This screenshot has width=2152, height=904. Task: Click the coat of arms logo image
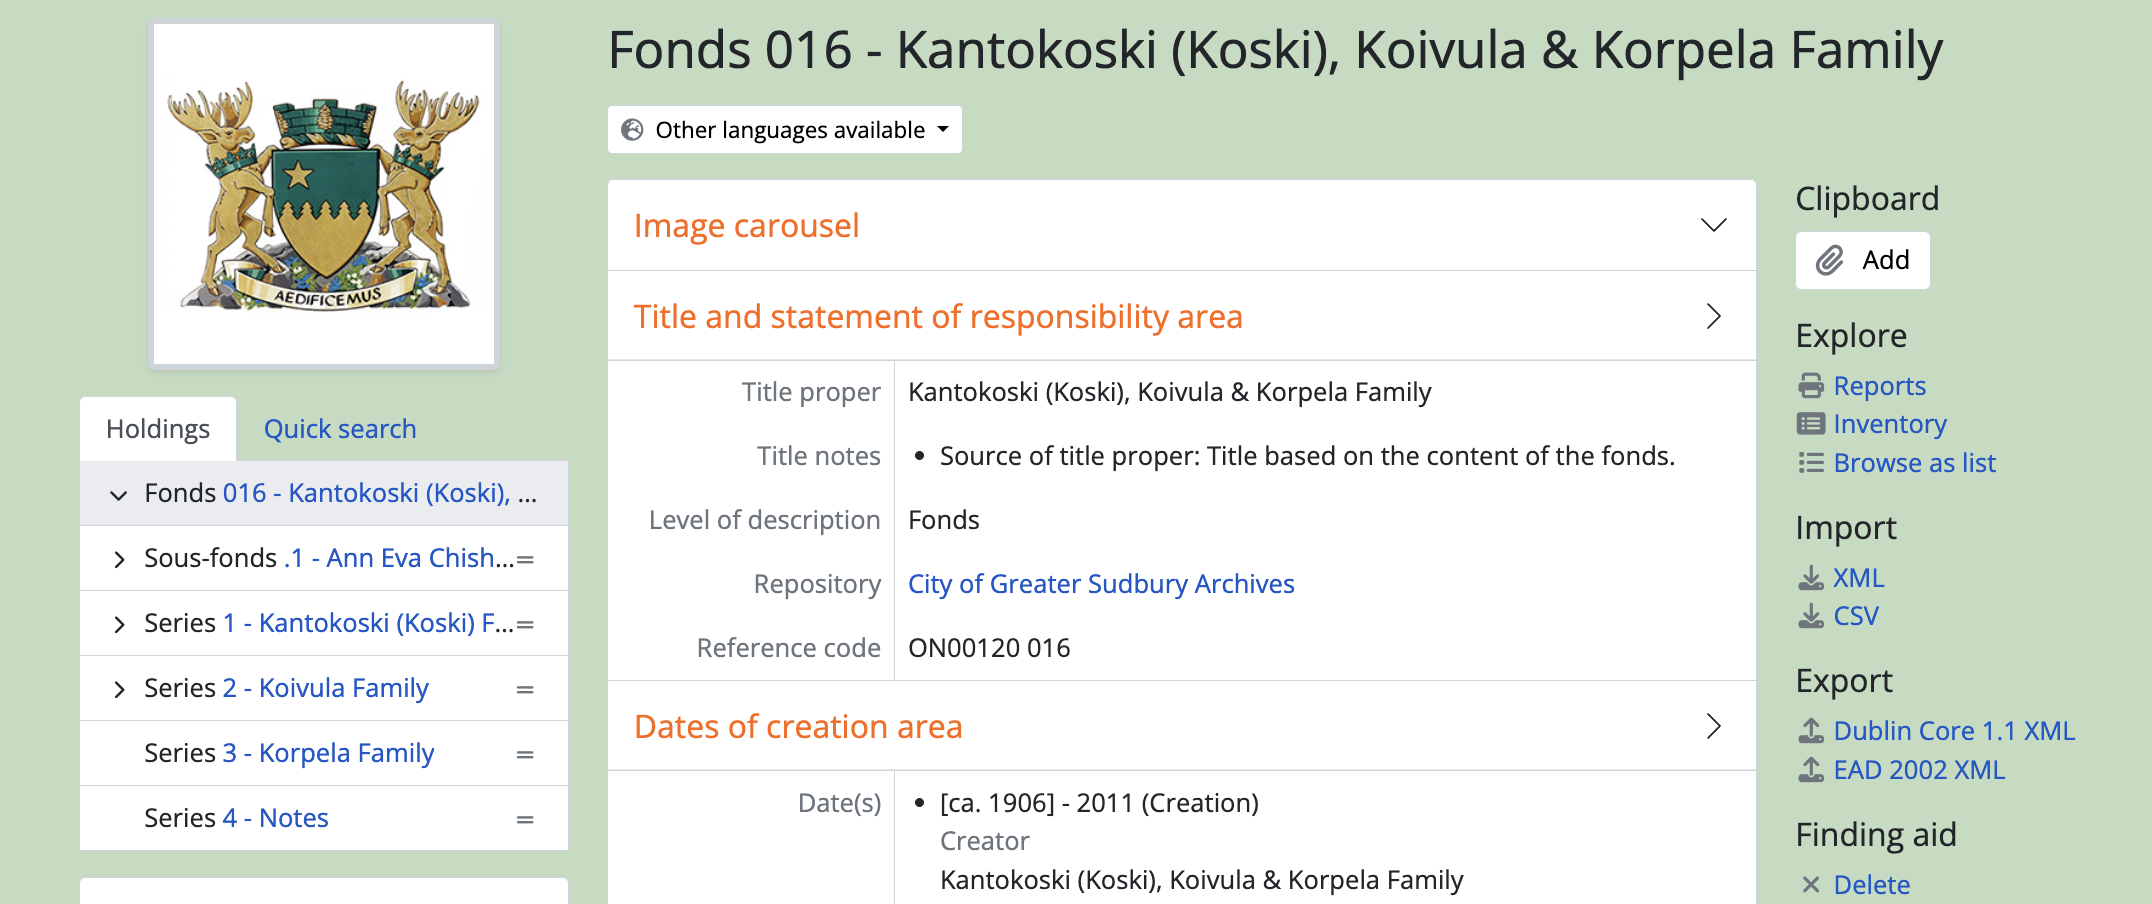click(324, 194)
